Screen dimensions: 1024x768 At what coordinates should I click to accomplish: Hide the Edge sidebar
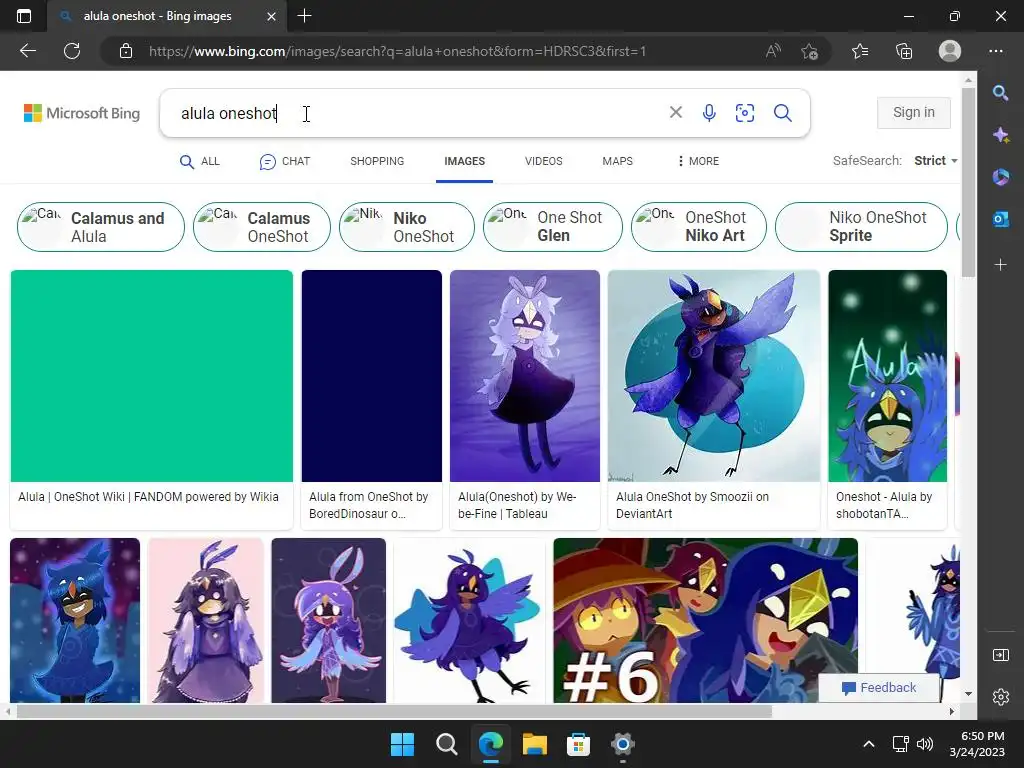click(1000, 655)
